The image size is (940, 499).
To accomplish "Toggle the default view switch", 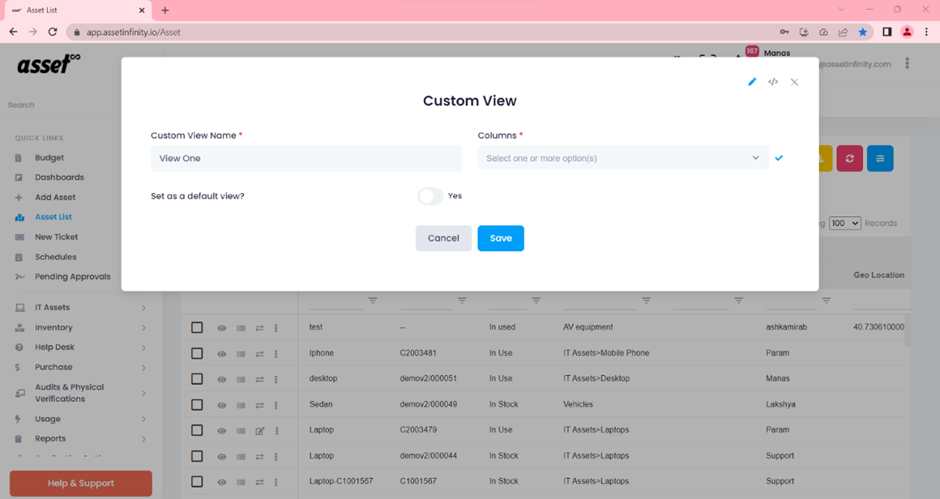I will 430,196.
